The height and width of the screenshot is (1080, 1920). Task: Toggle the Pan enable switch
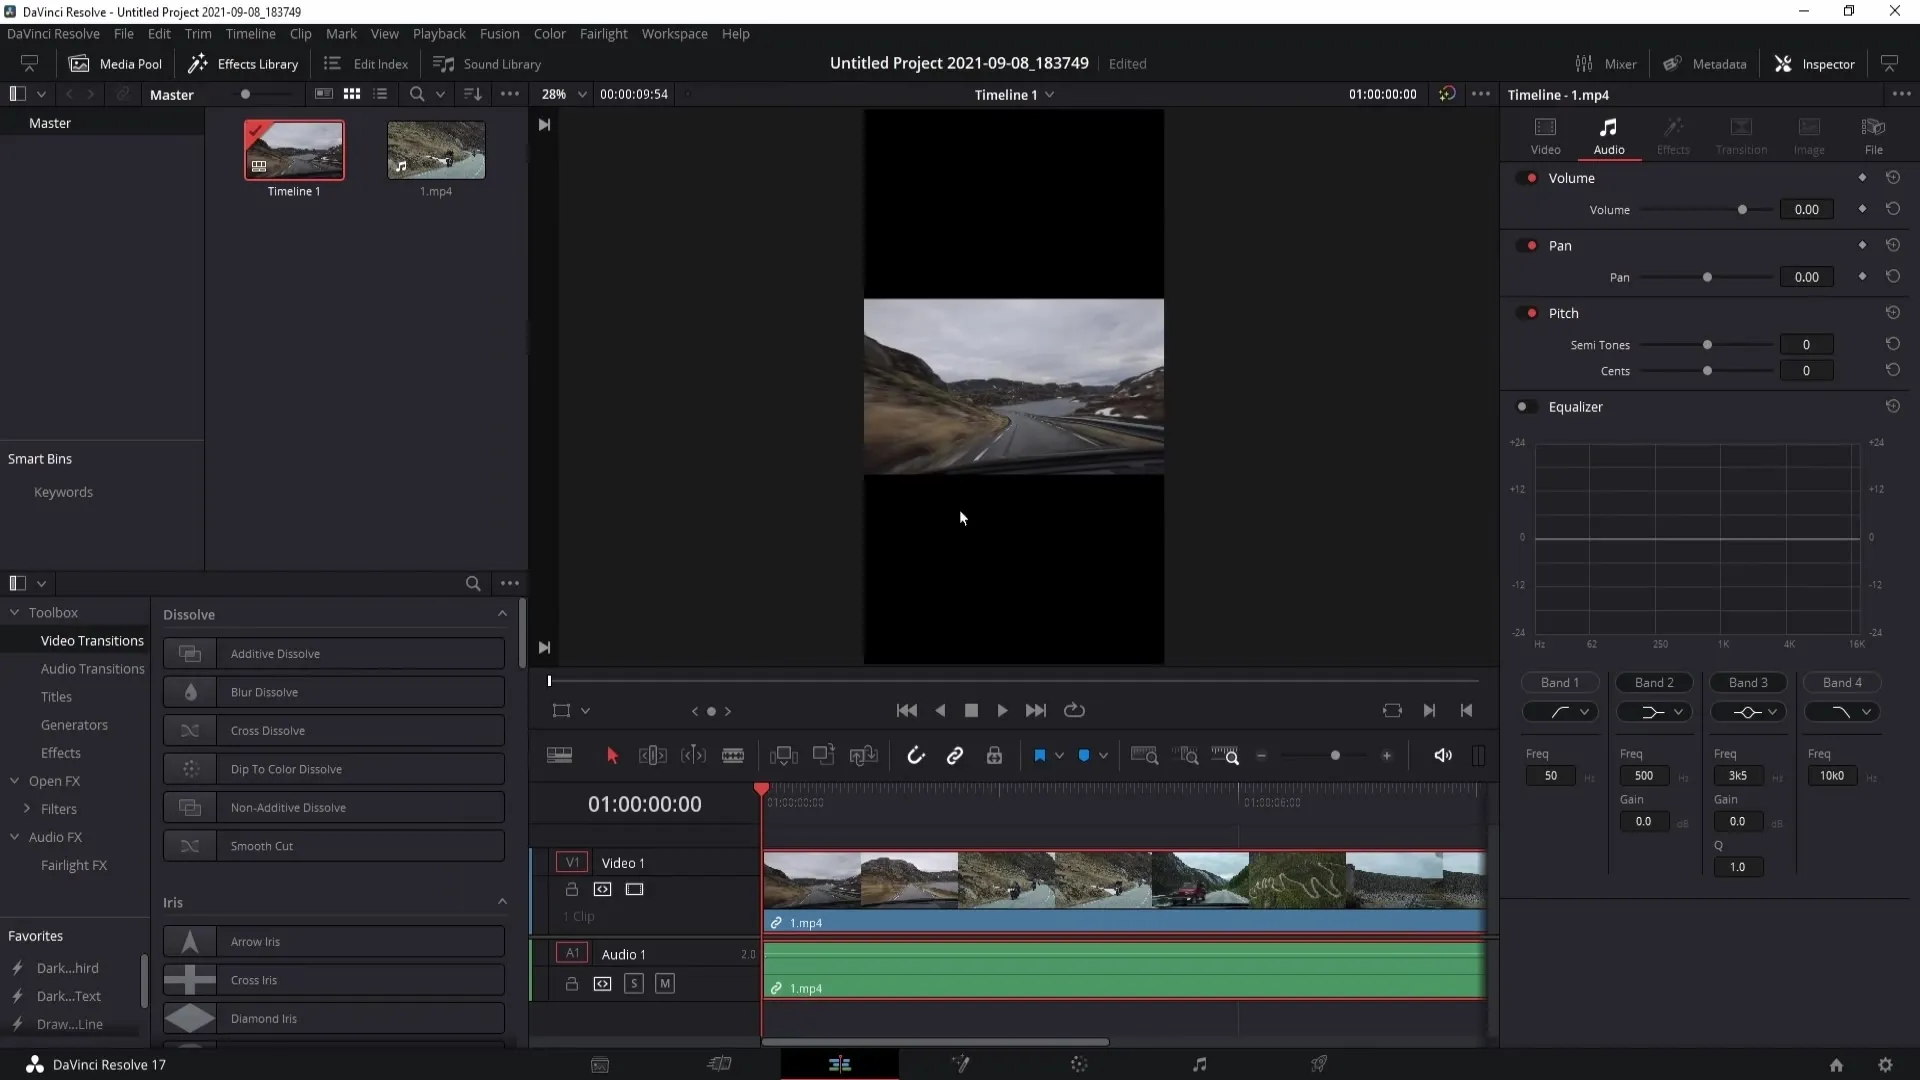(1527, 246)
